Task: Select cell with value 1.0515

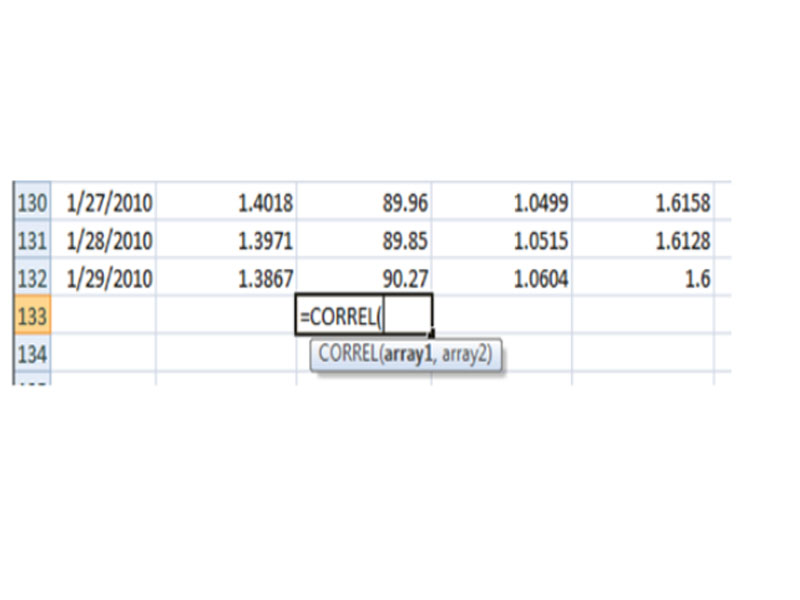Action: [x=502, y=239]
